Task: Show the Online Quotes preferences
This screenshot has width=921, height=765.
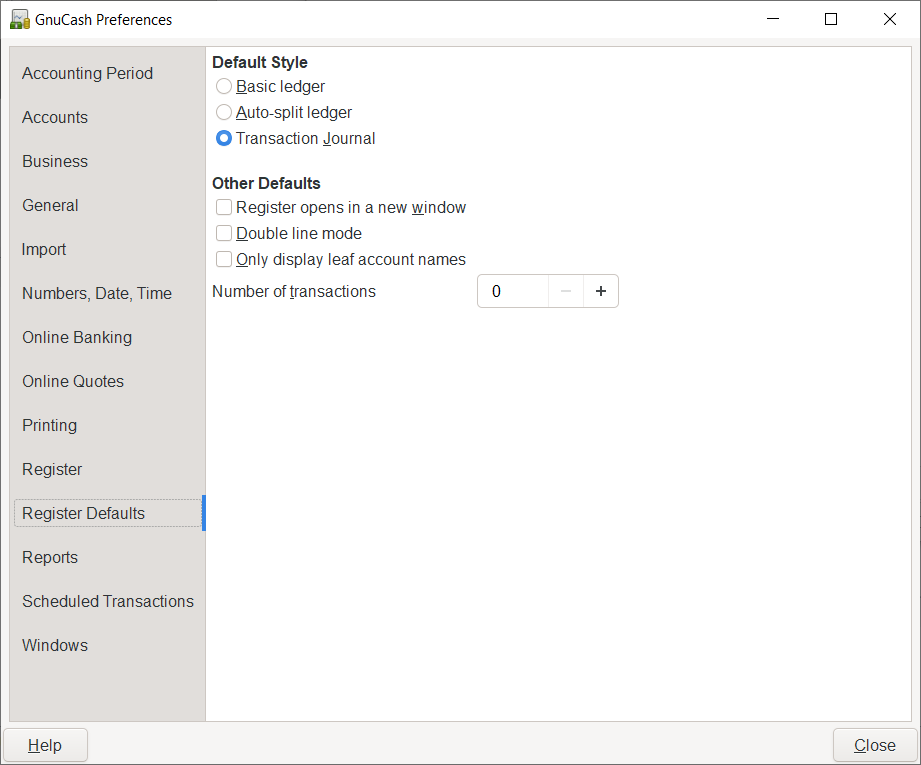Action: coord(73,381)
